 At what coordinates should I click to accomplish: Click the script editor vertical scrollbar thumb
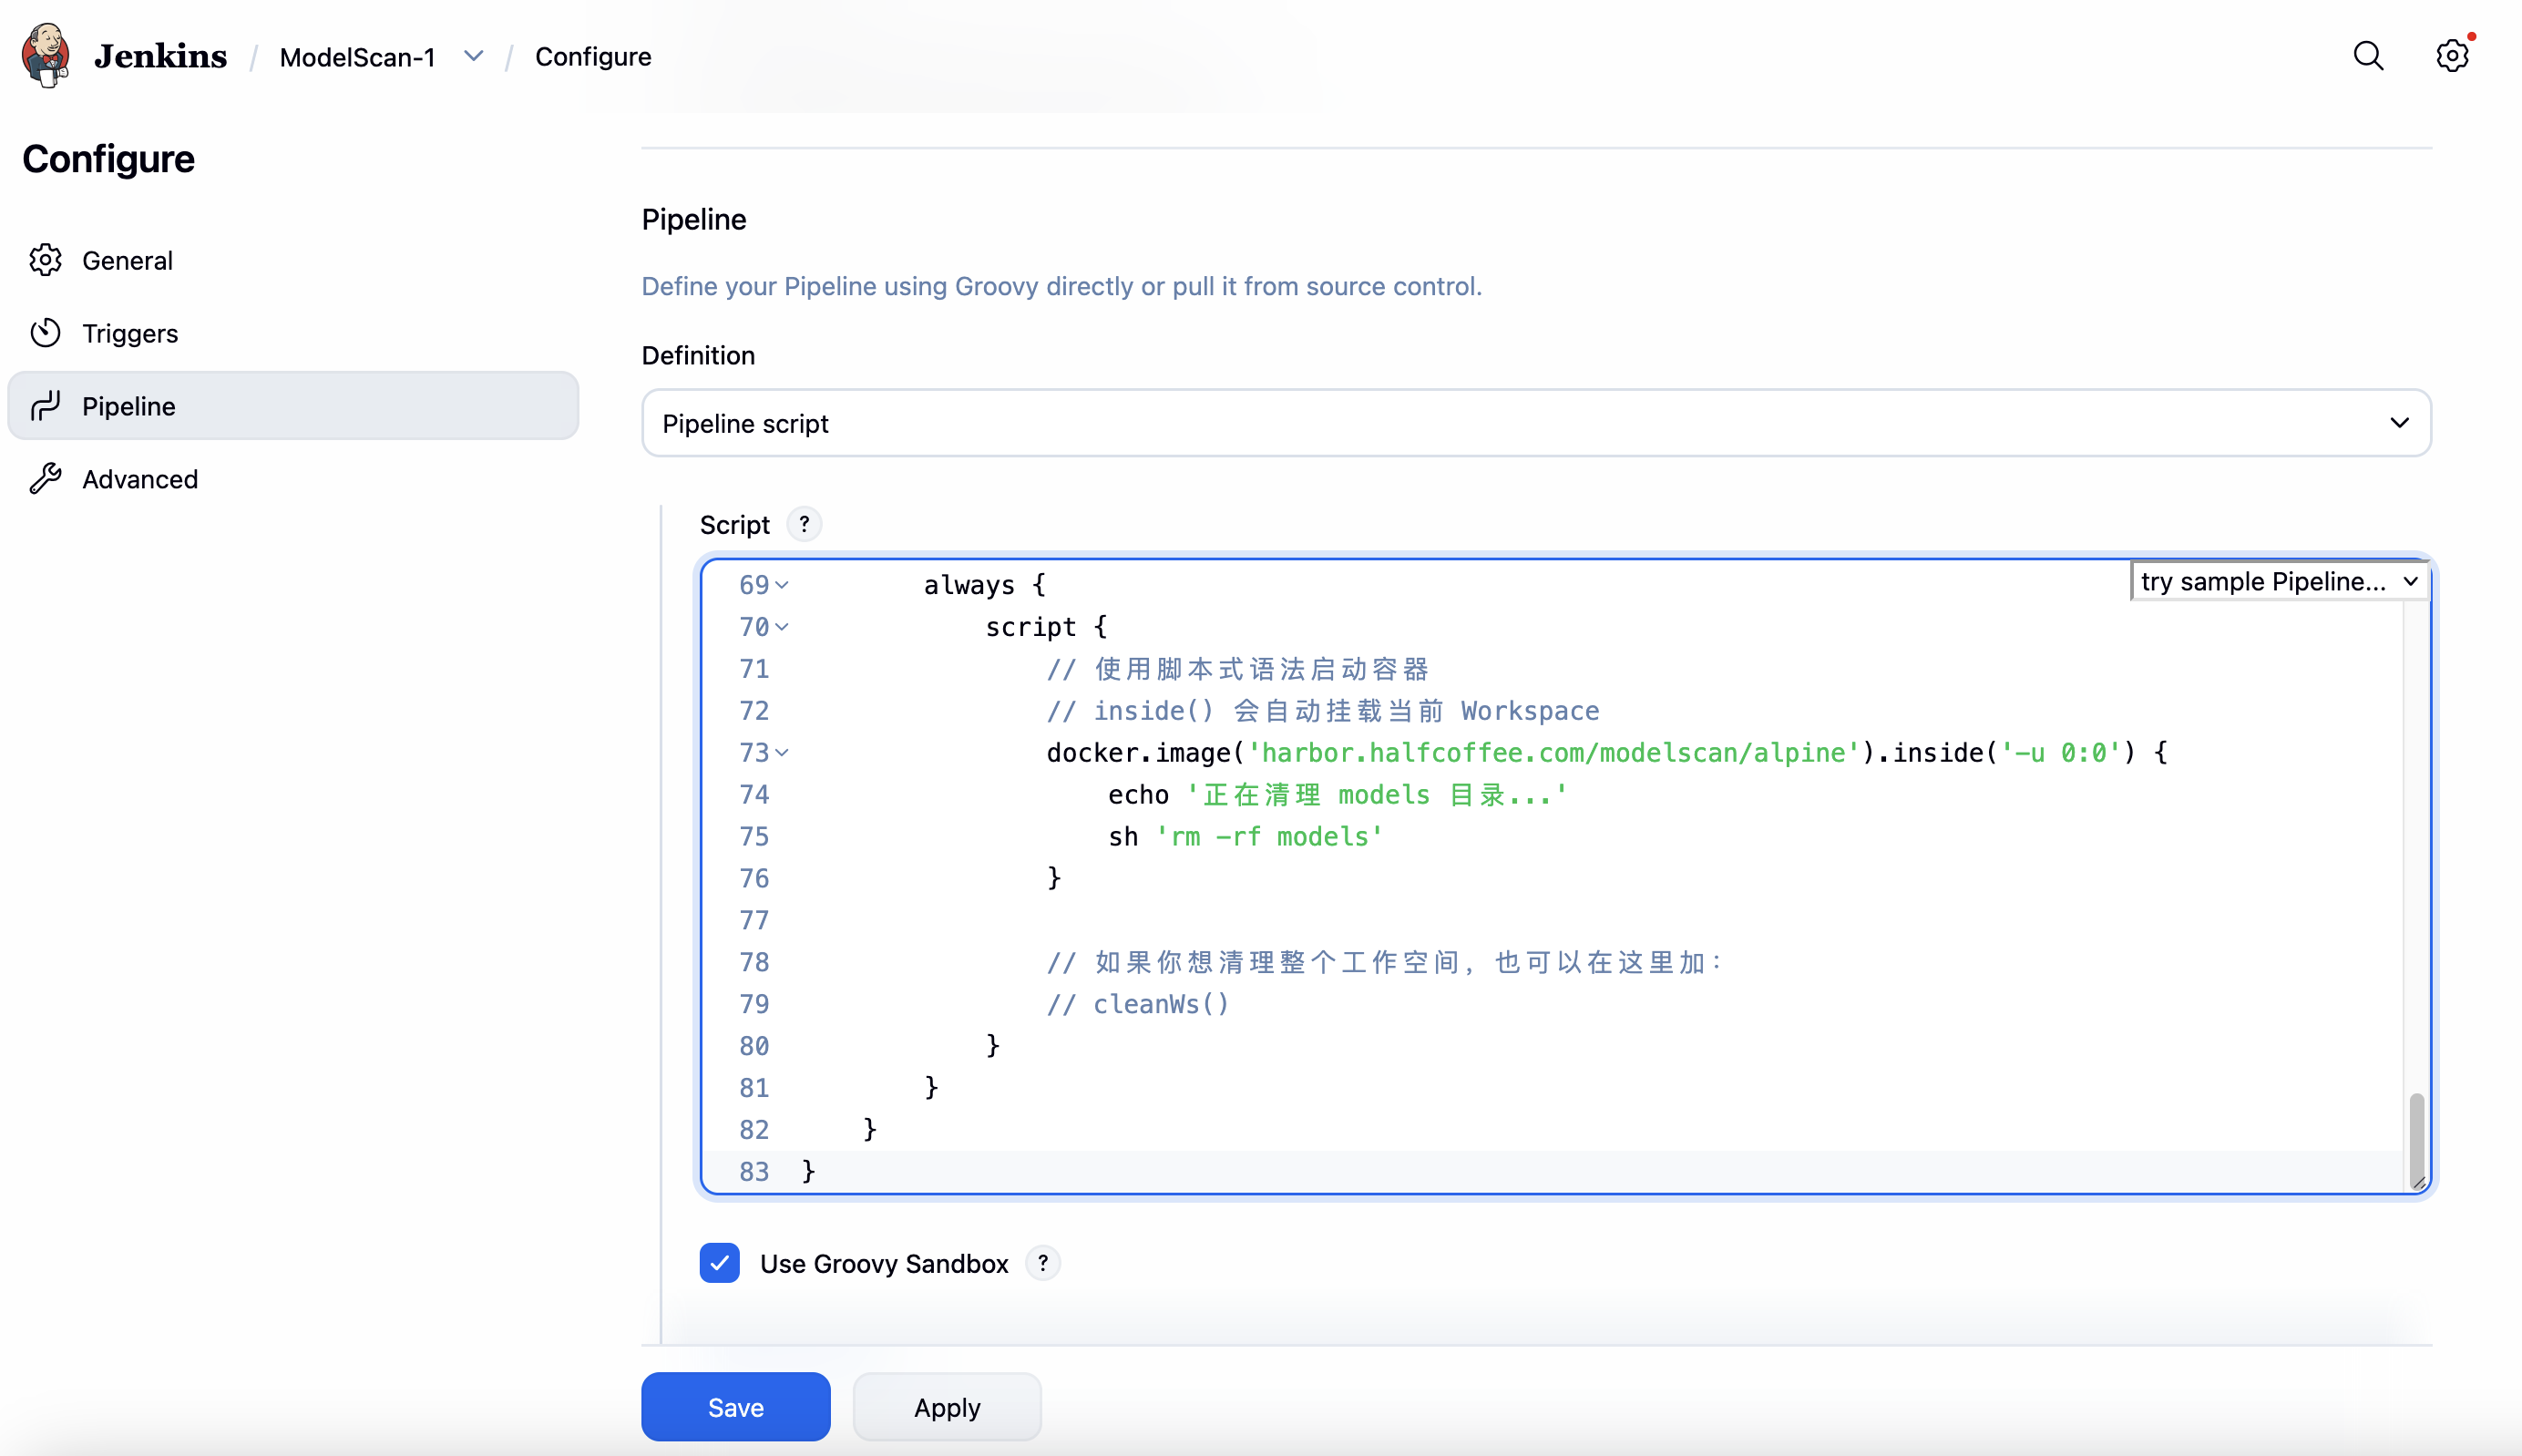tap(2416, 1136)
